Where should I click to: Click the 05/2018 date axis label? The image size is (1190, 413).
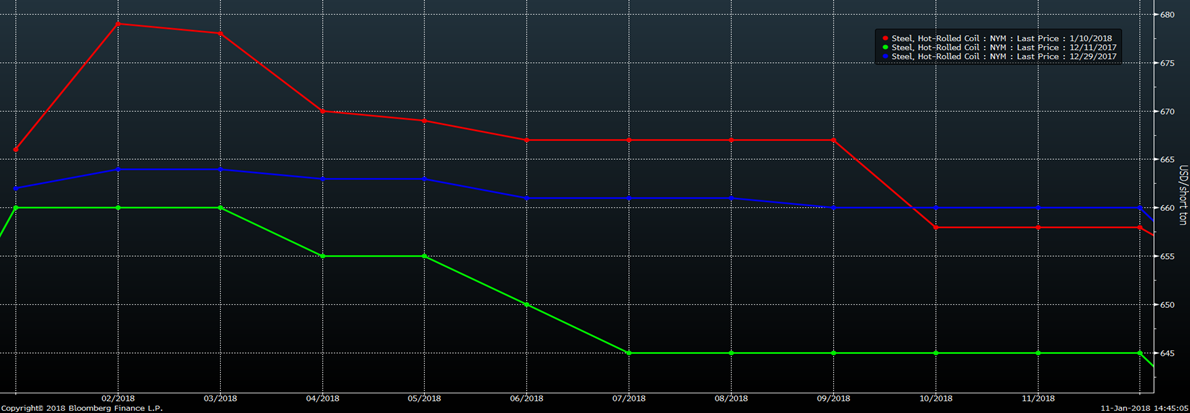pyautogui.click(x=425, y=397)
